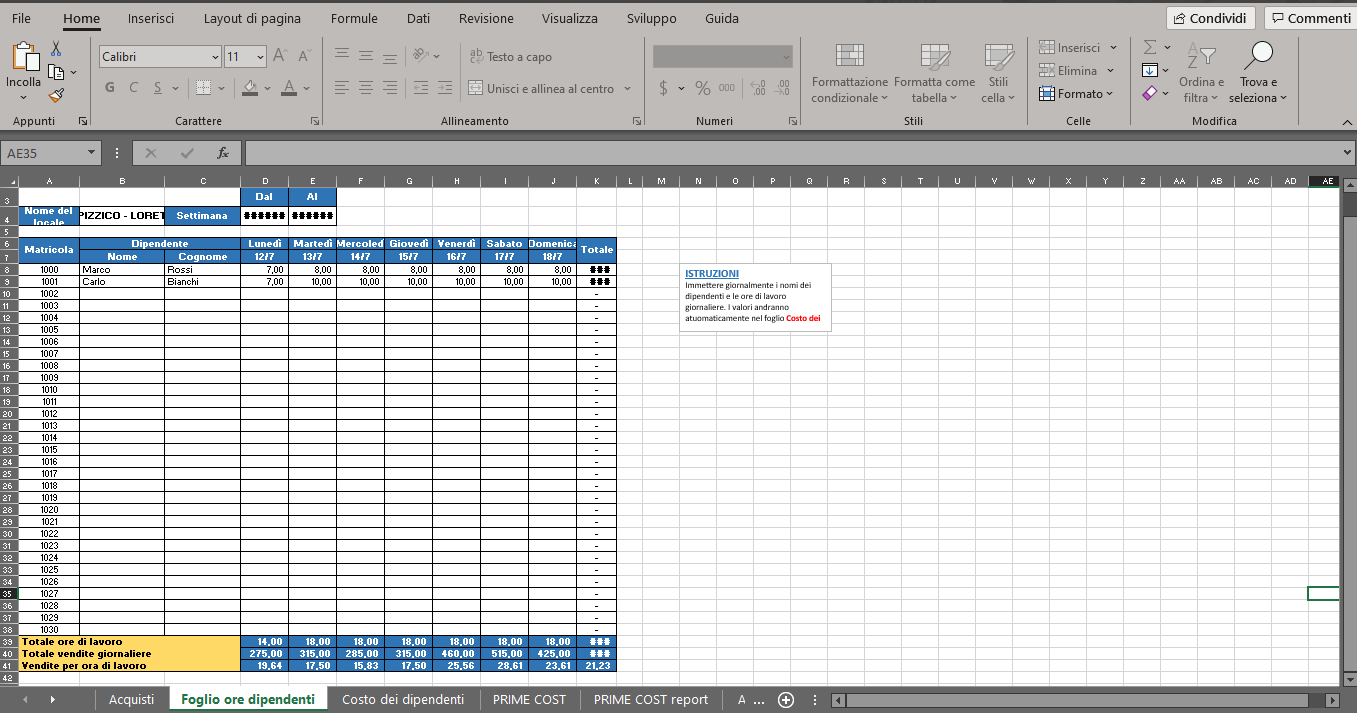
Task: Click the Commenti button
Action: tap(1310, 18)
